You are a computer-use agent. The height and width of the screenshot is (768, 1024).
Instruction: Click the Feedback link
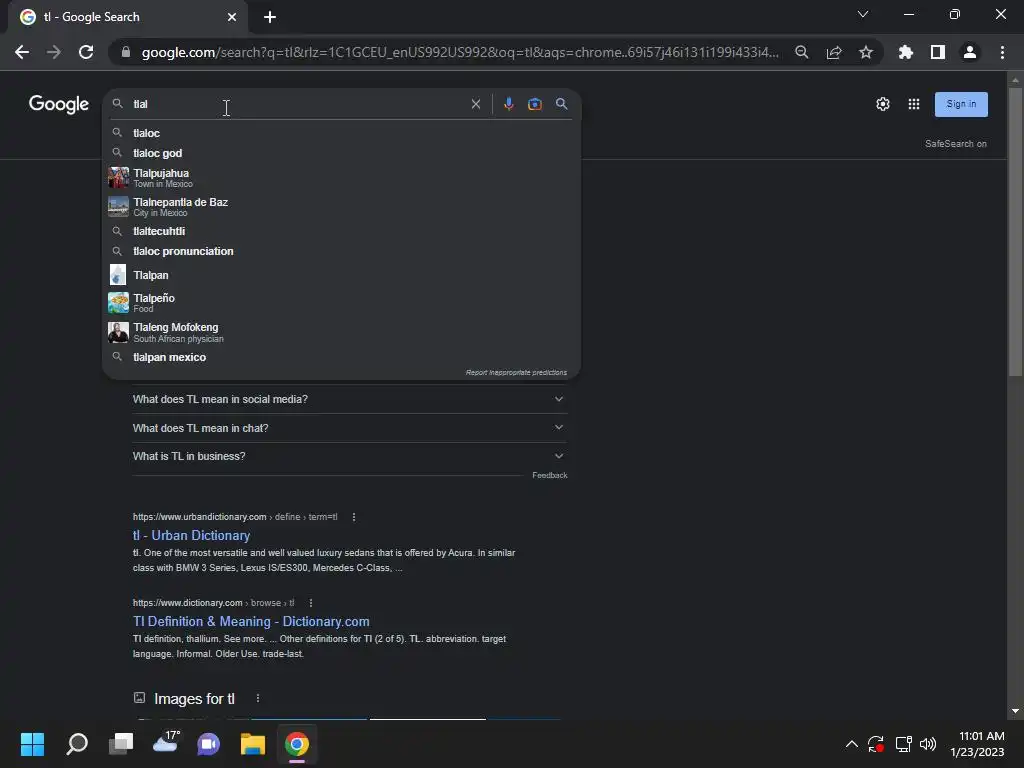[x=549, y=475]
